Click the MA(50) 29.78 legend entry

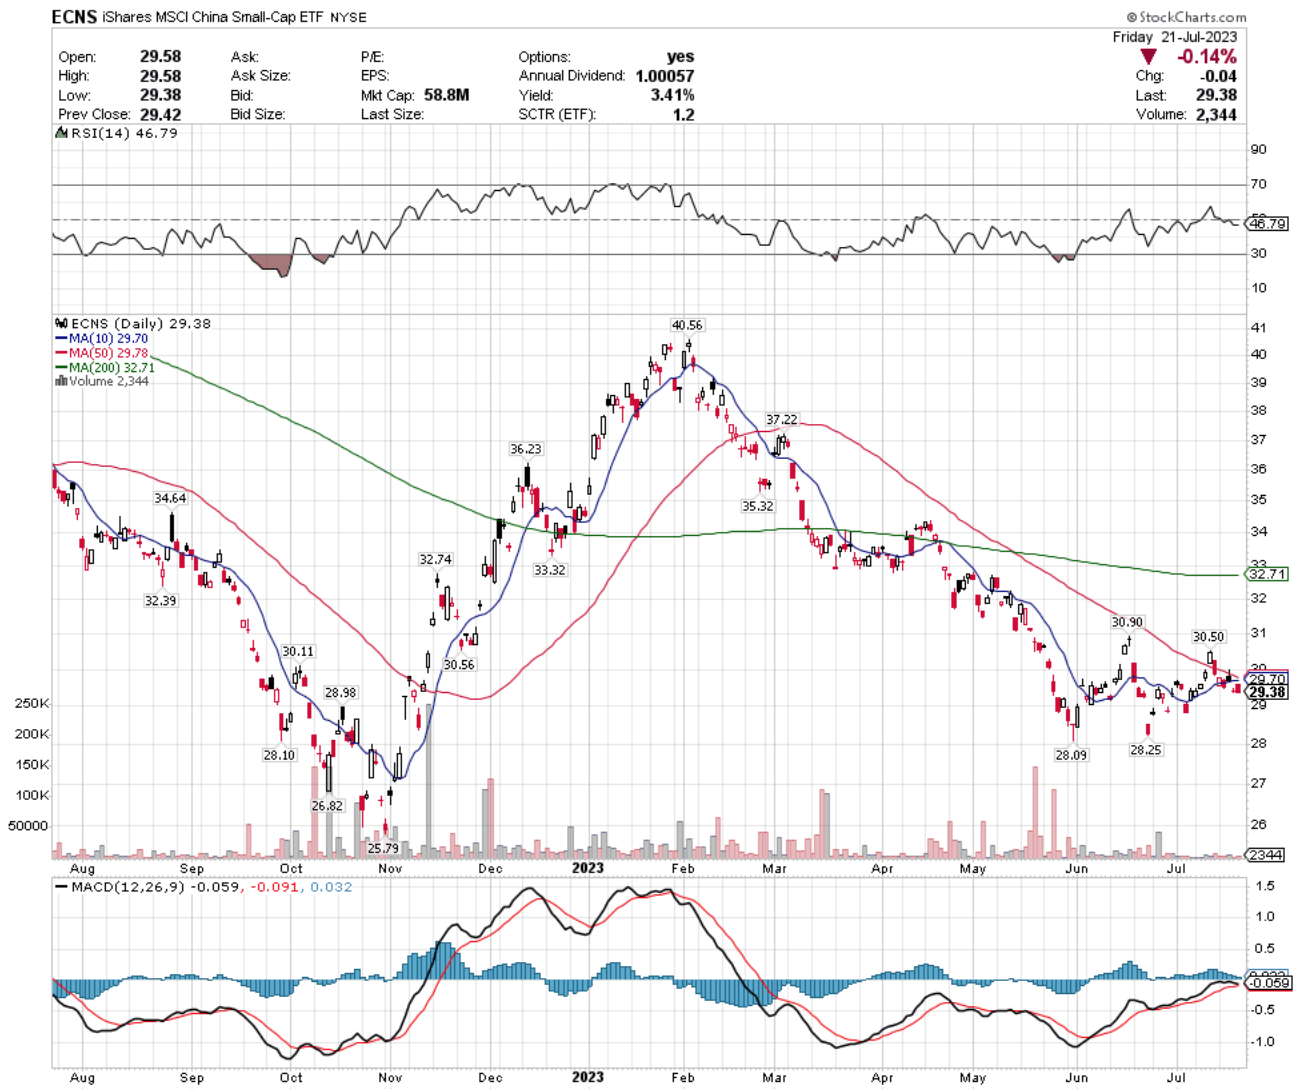click(104, 353)
